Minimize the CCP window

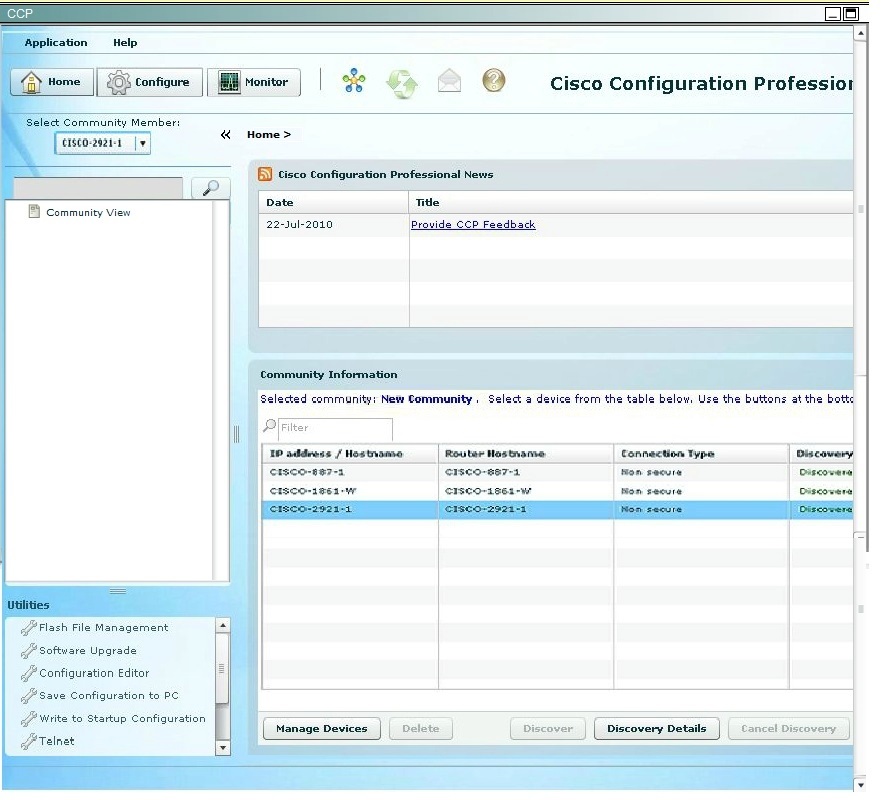click(832, 14)
